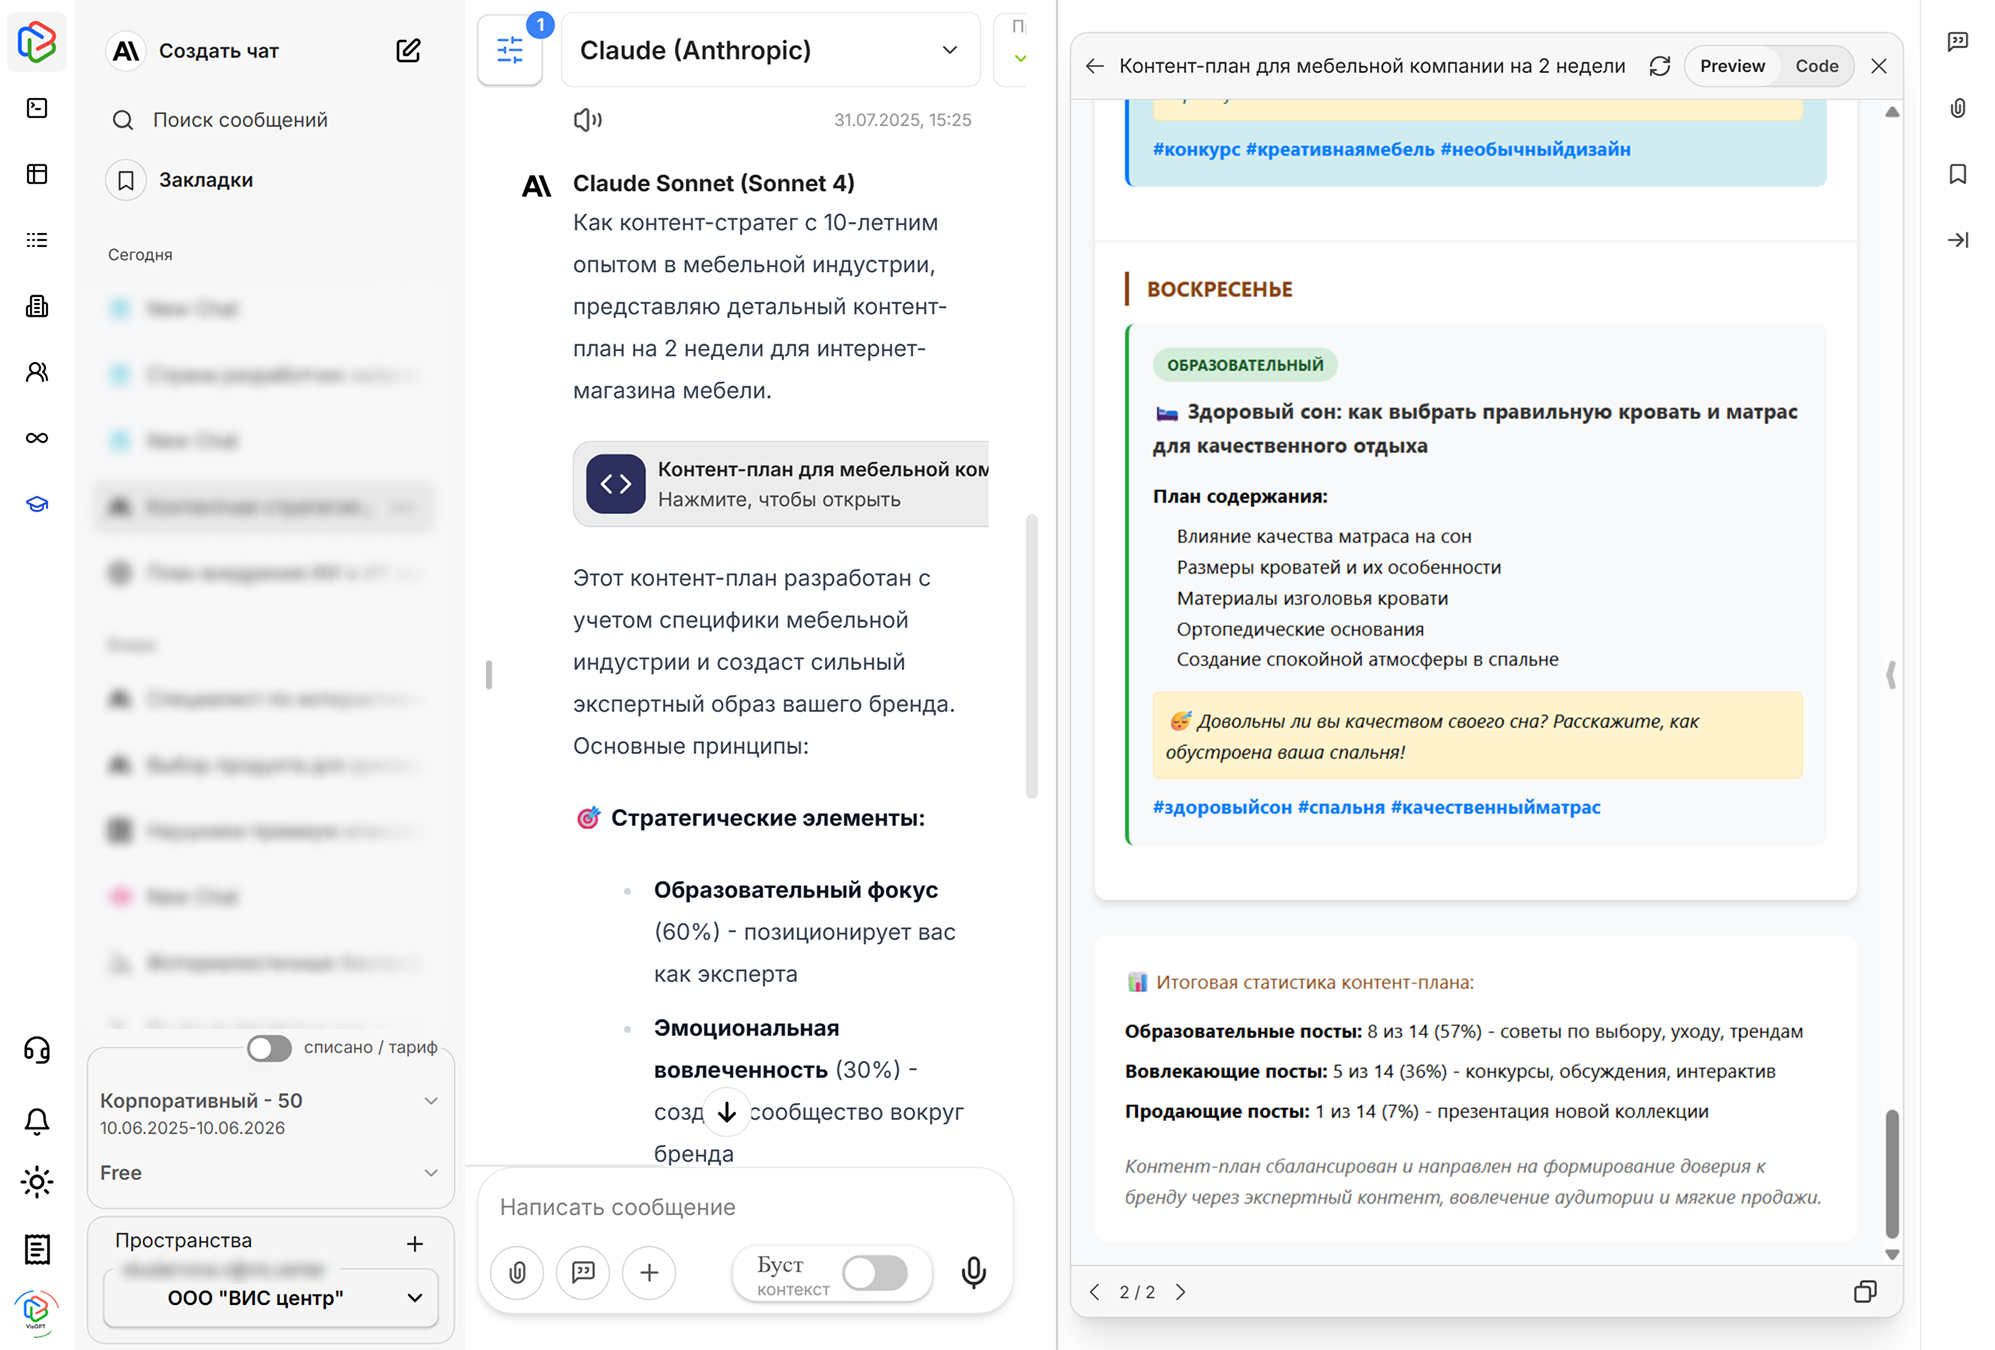This screenshot has height=1350, width=1995.
Task: Click the timestamp 31.07.2025, 15:25
Action: coord(902,120)
